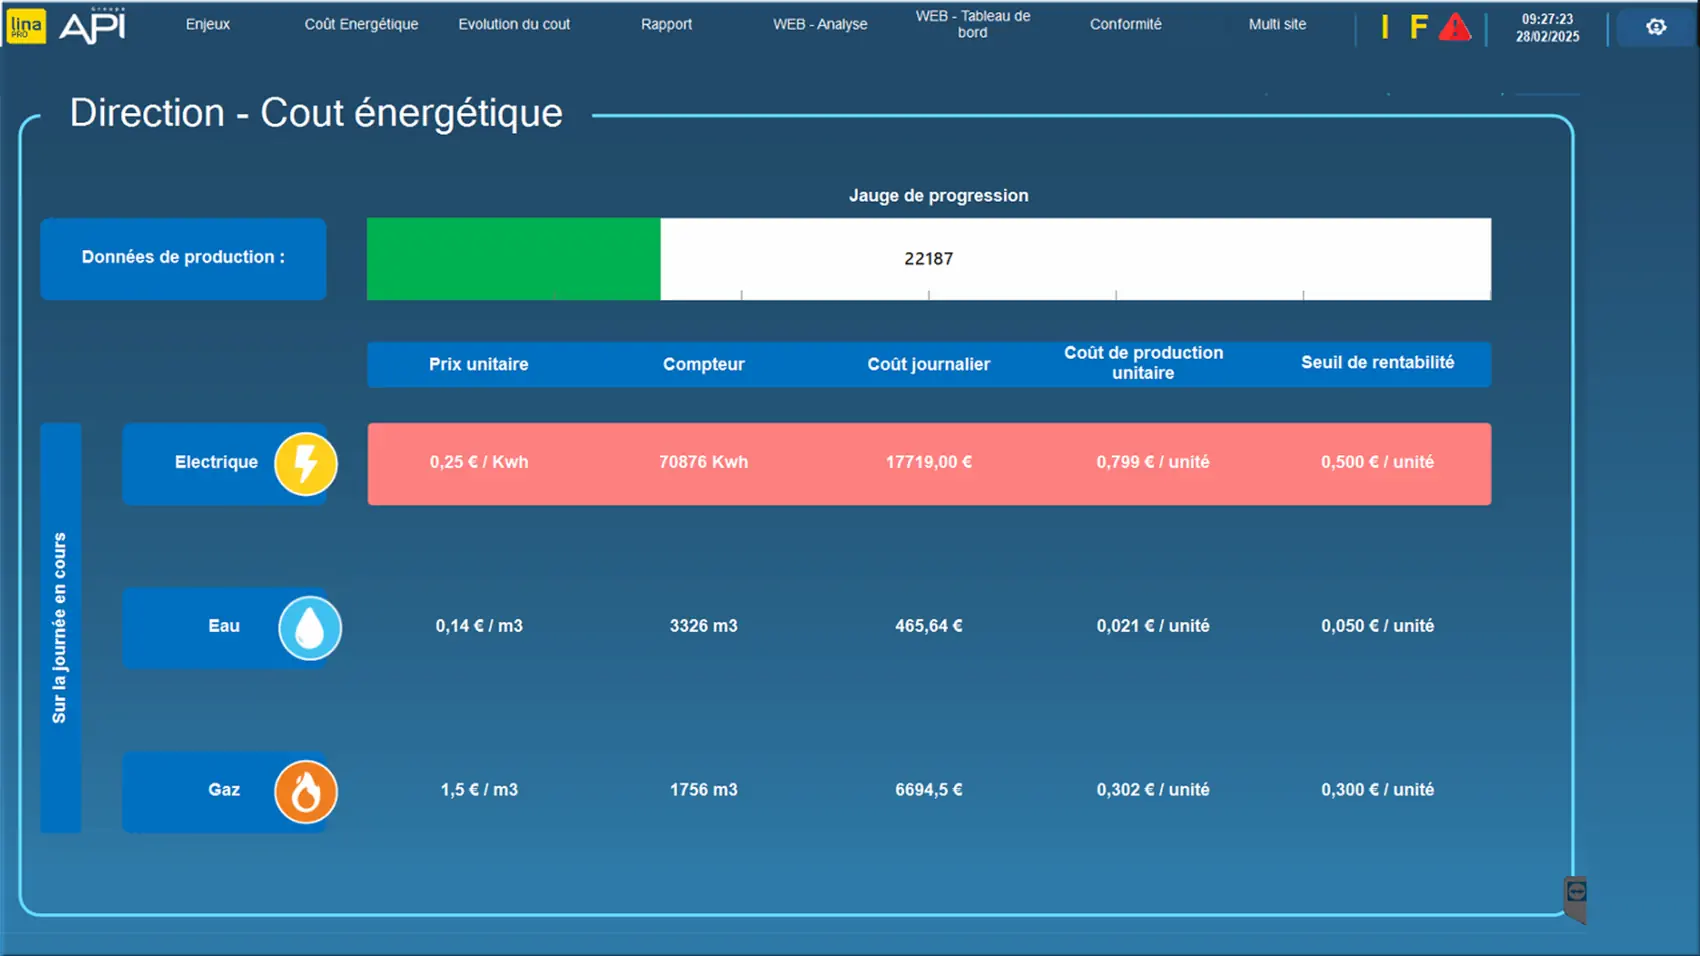Click the Données de production button
1700x956 pixels.
(183, 258)
